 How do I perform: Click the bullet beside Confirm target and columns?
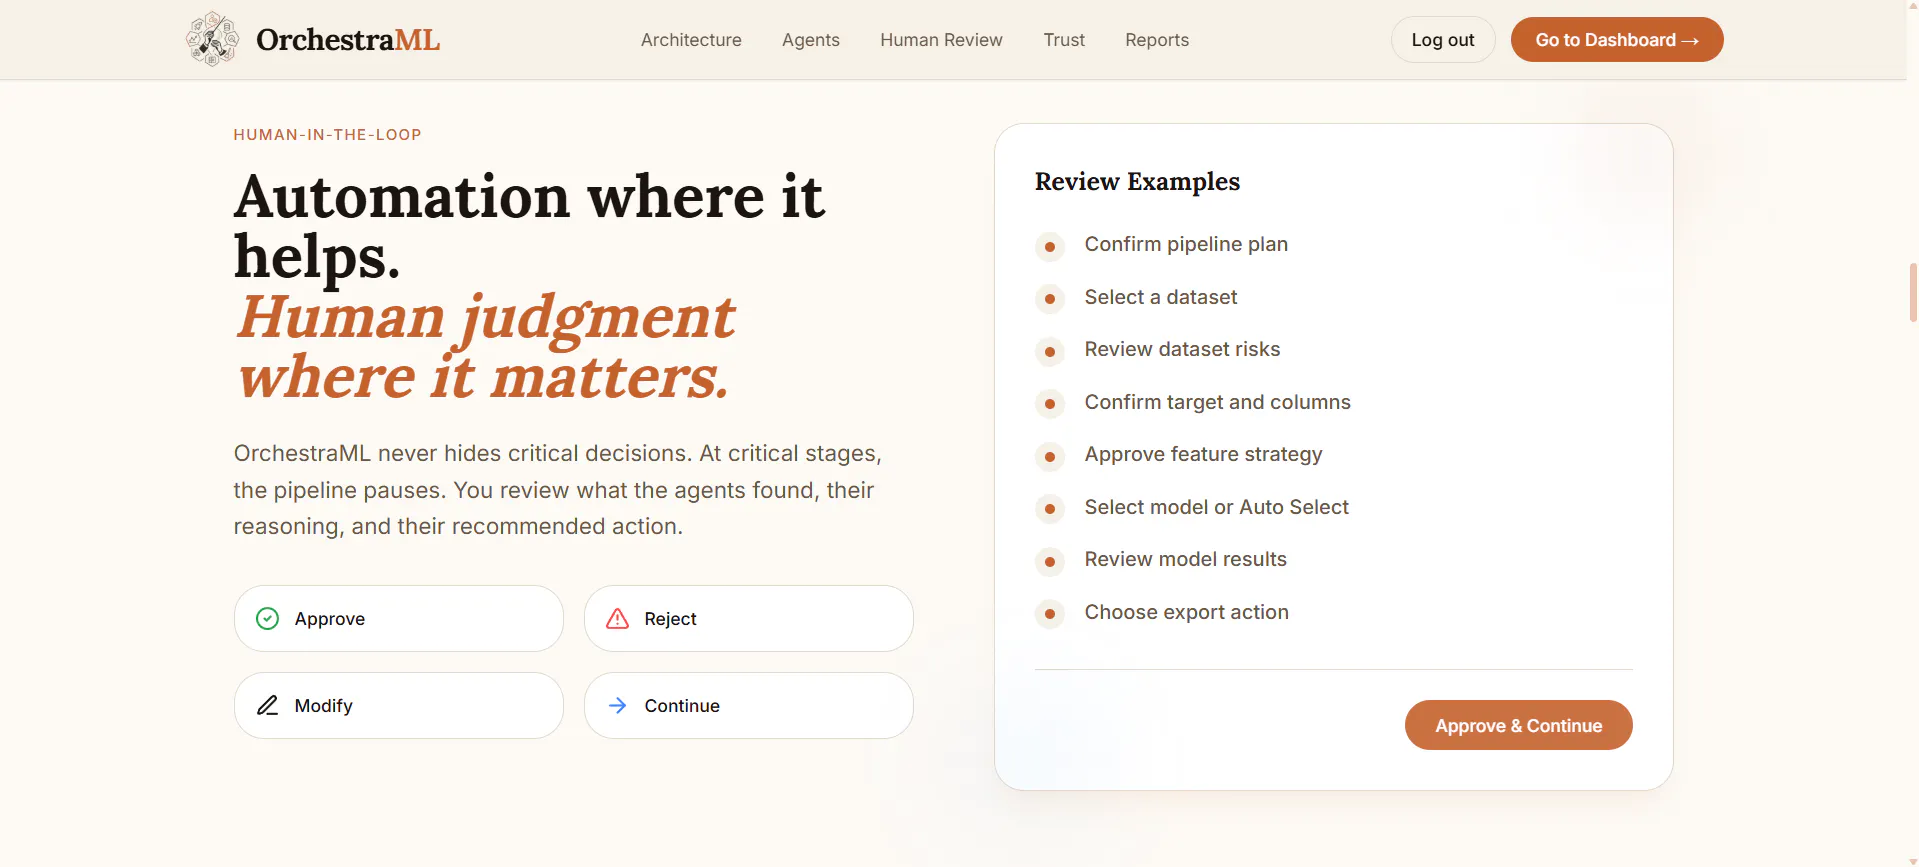[1050, 404]
